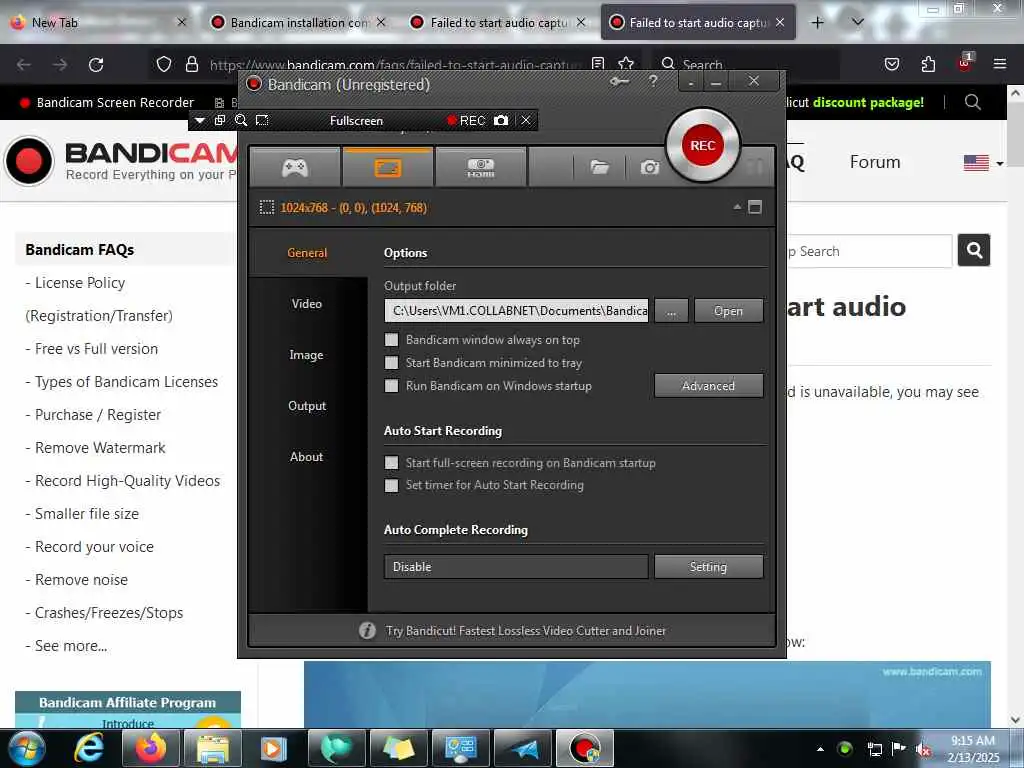Click the Pocket save icon in Firefox toolbar
Screen dimensions: 1024x768
(x=891, y=64)
